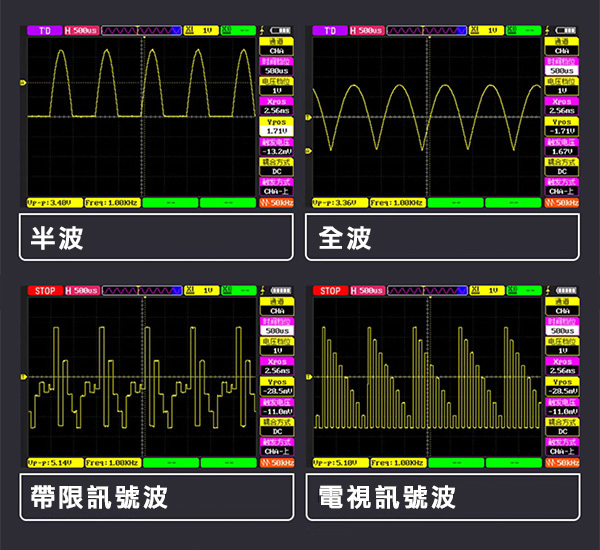Click the 50kHz signal icon on the full-wave (全波) scope
The image size is (600, 550).
[561, 203]
